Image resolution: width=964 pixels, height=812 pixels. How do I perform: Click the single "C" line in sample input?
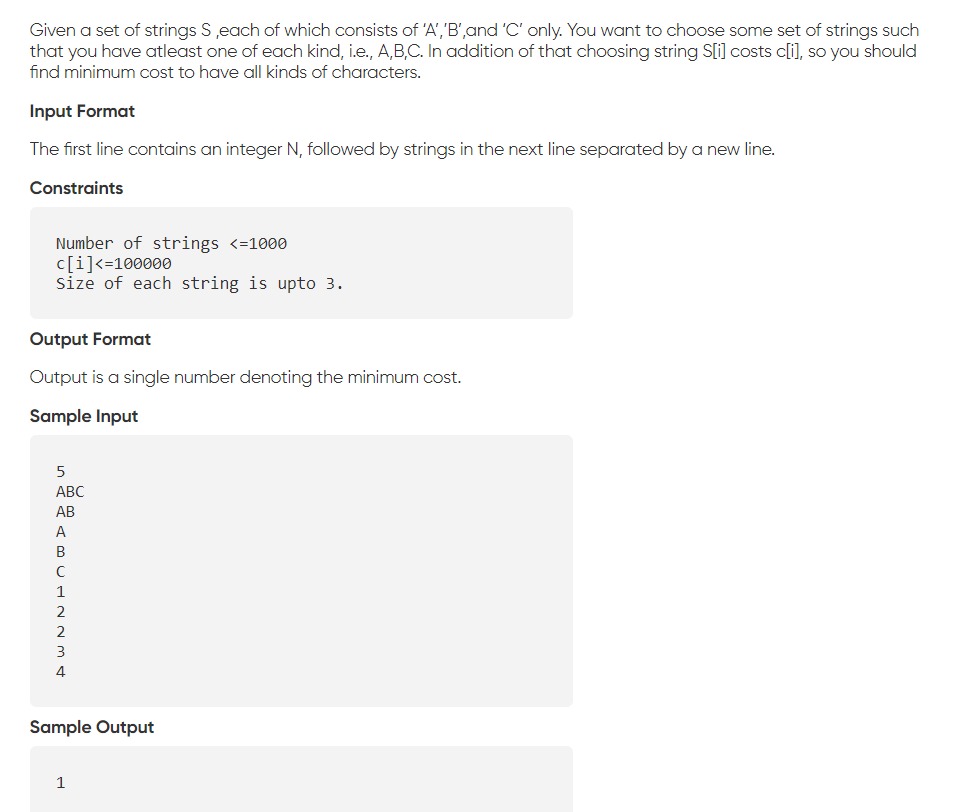pos(61,571)
